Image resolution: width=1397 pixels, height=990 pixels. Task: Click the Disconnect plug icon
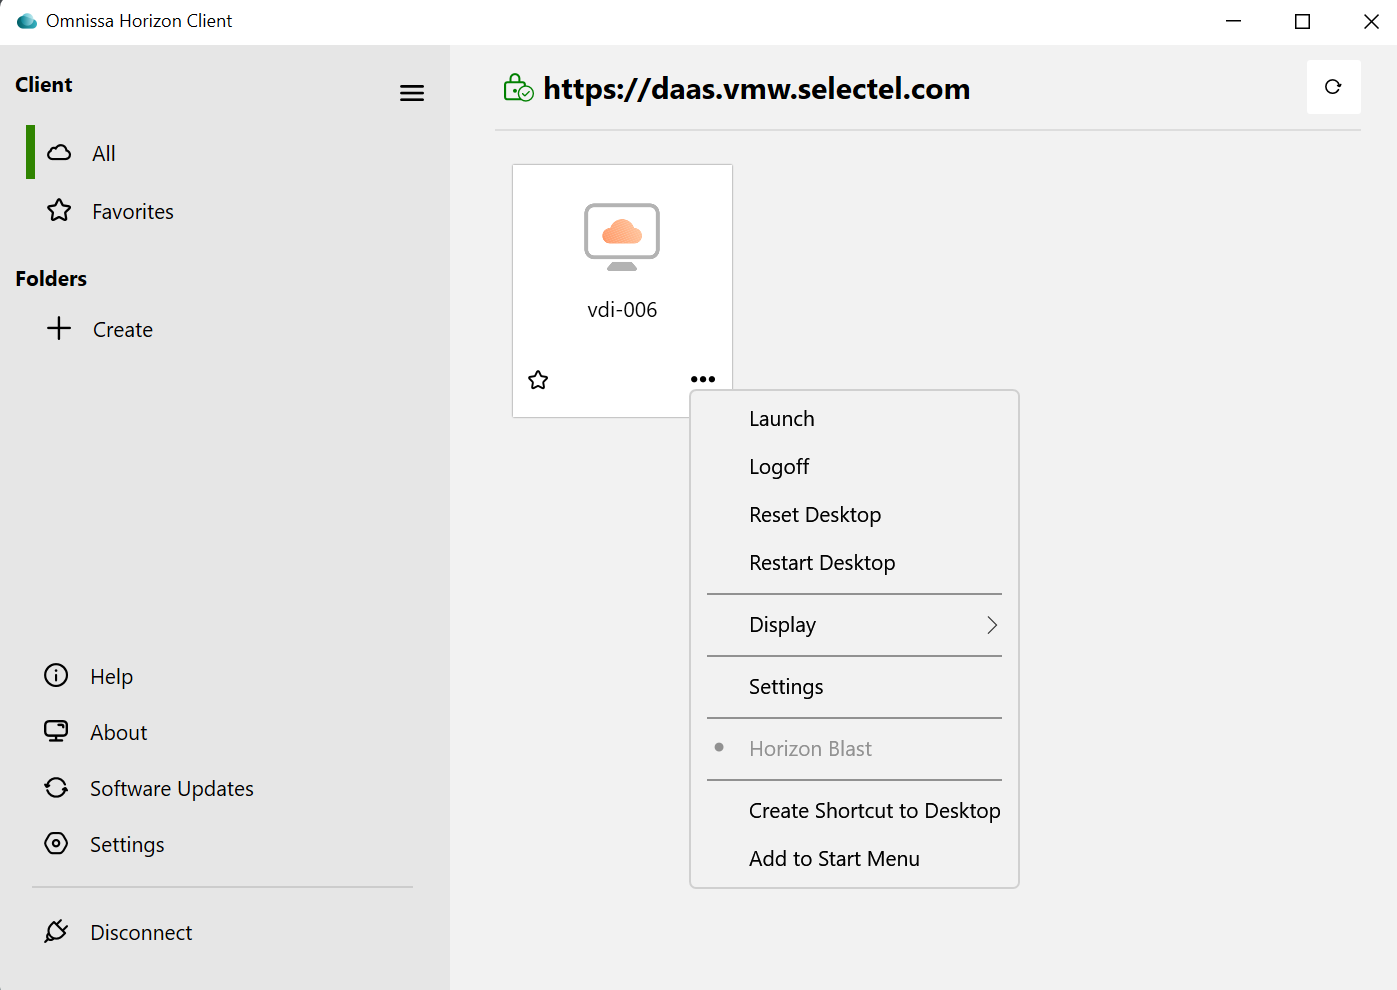coord(56,931)
